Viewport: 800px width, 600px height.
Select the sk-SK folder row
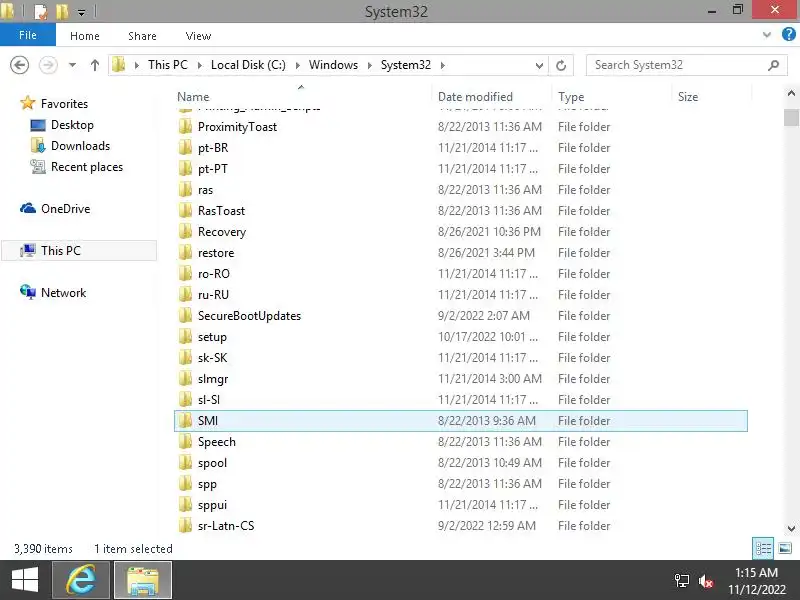[461, 358]
